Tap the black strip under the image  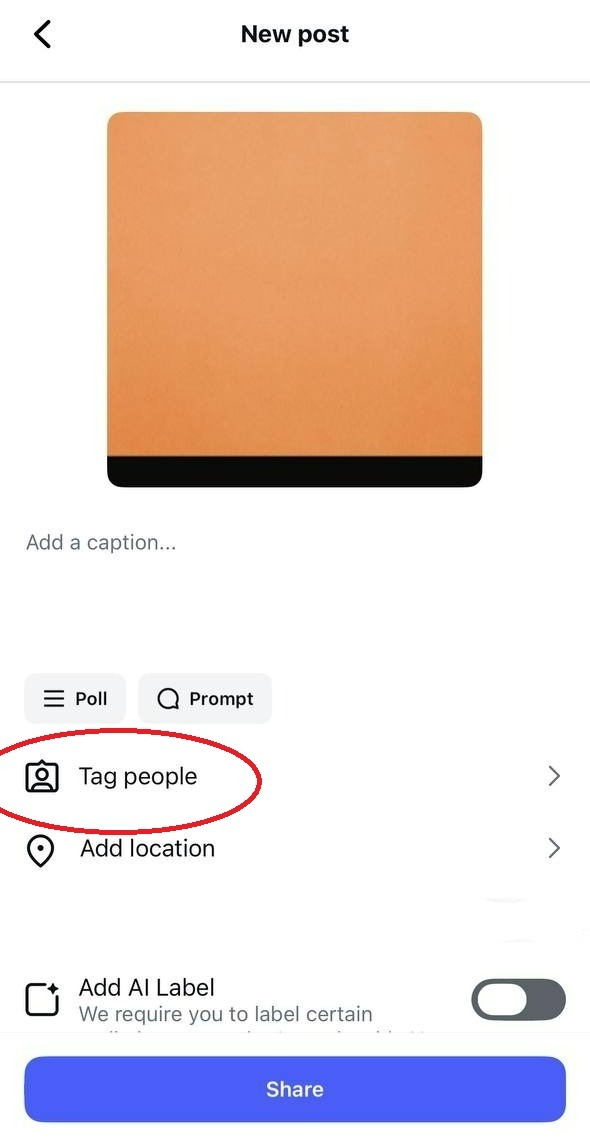click(295, 472)
